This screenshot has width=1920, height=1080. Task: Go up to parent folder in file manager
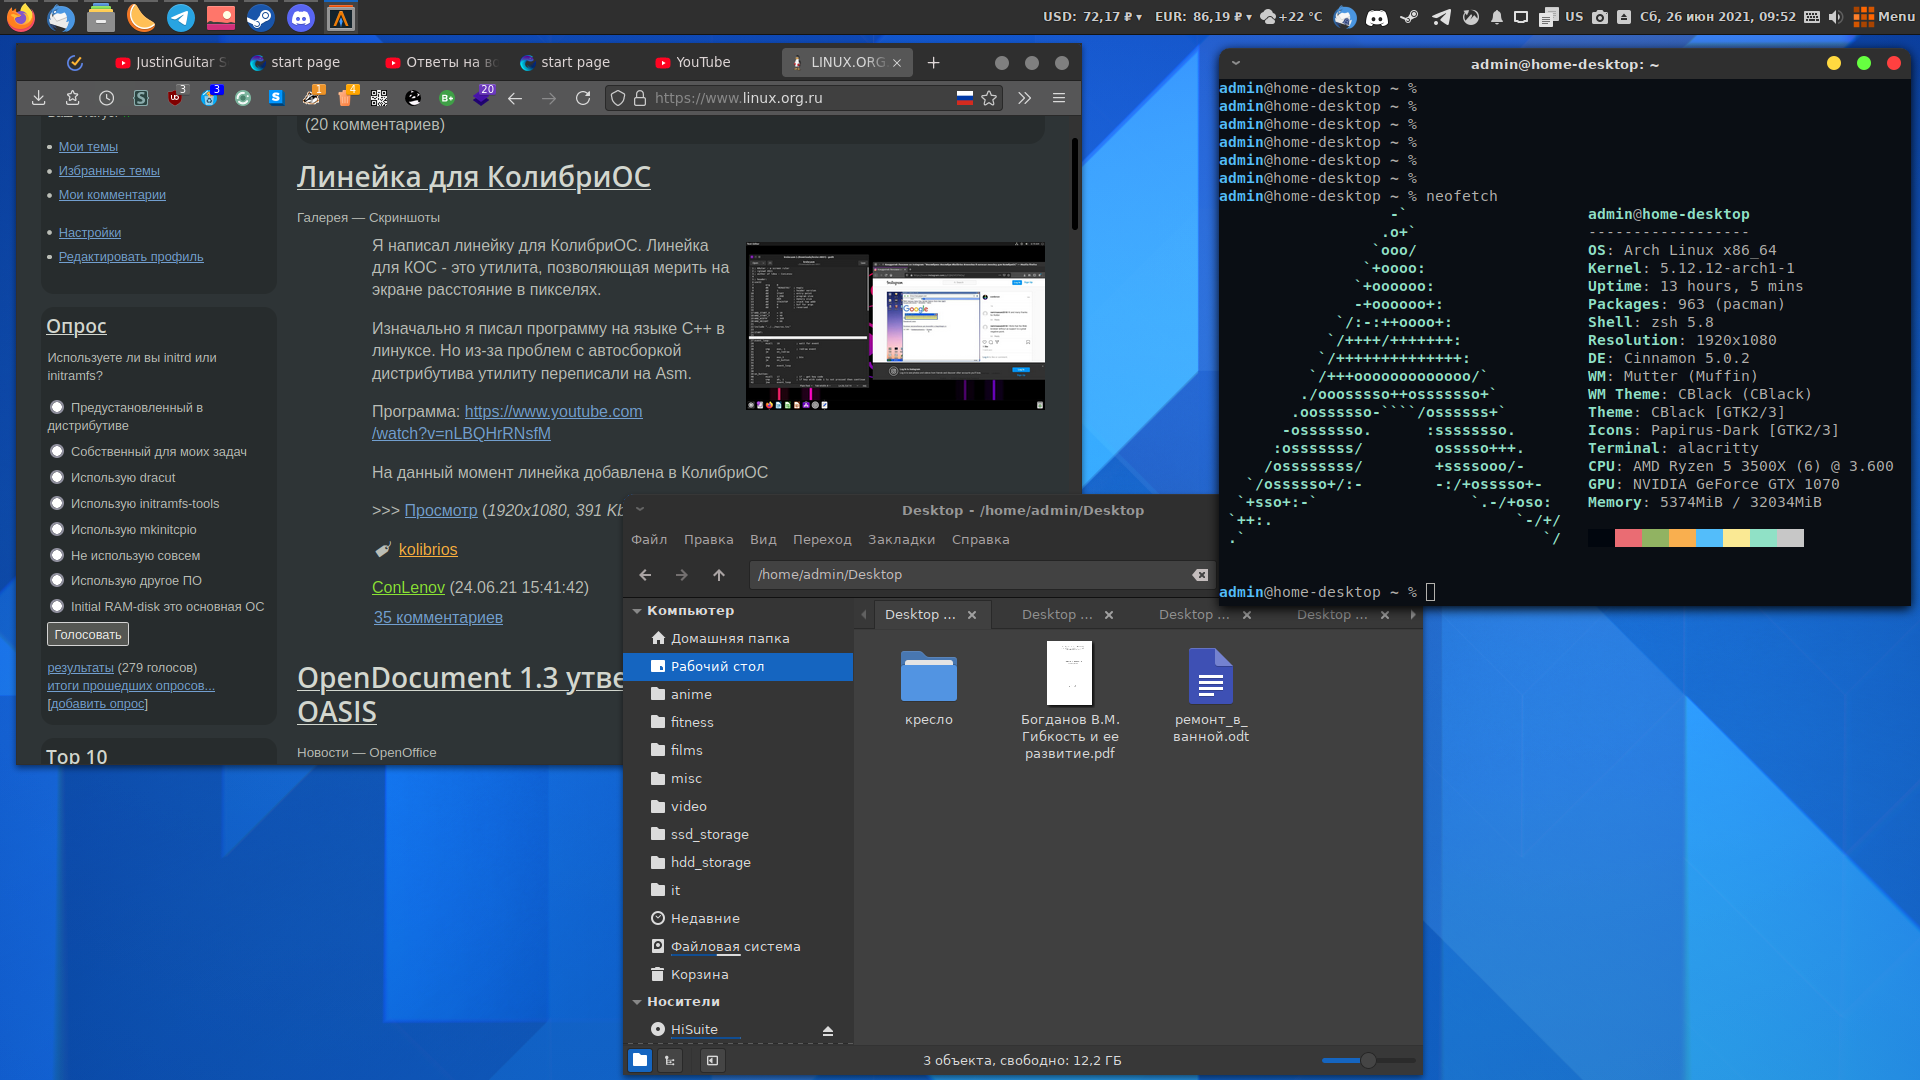tap(719, 575)
